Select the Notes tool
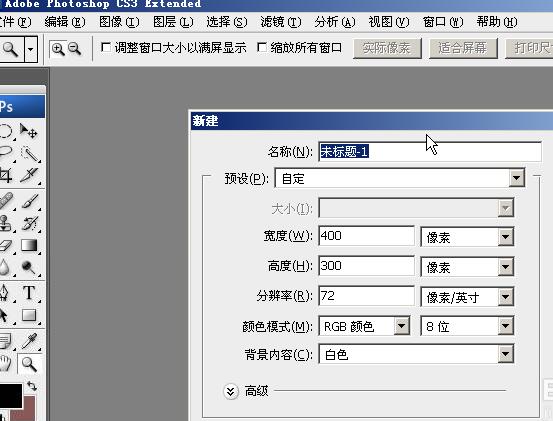This screenshot has width=553, height=421. coord(6,341)
